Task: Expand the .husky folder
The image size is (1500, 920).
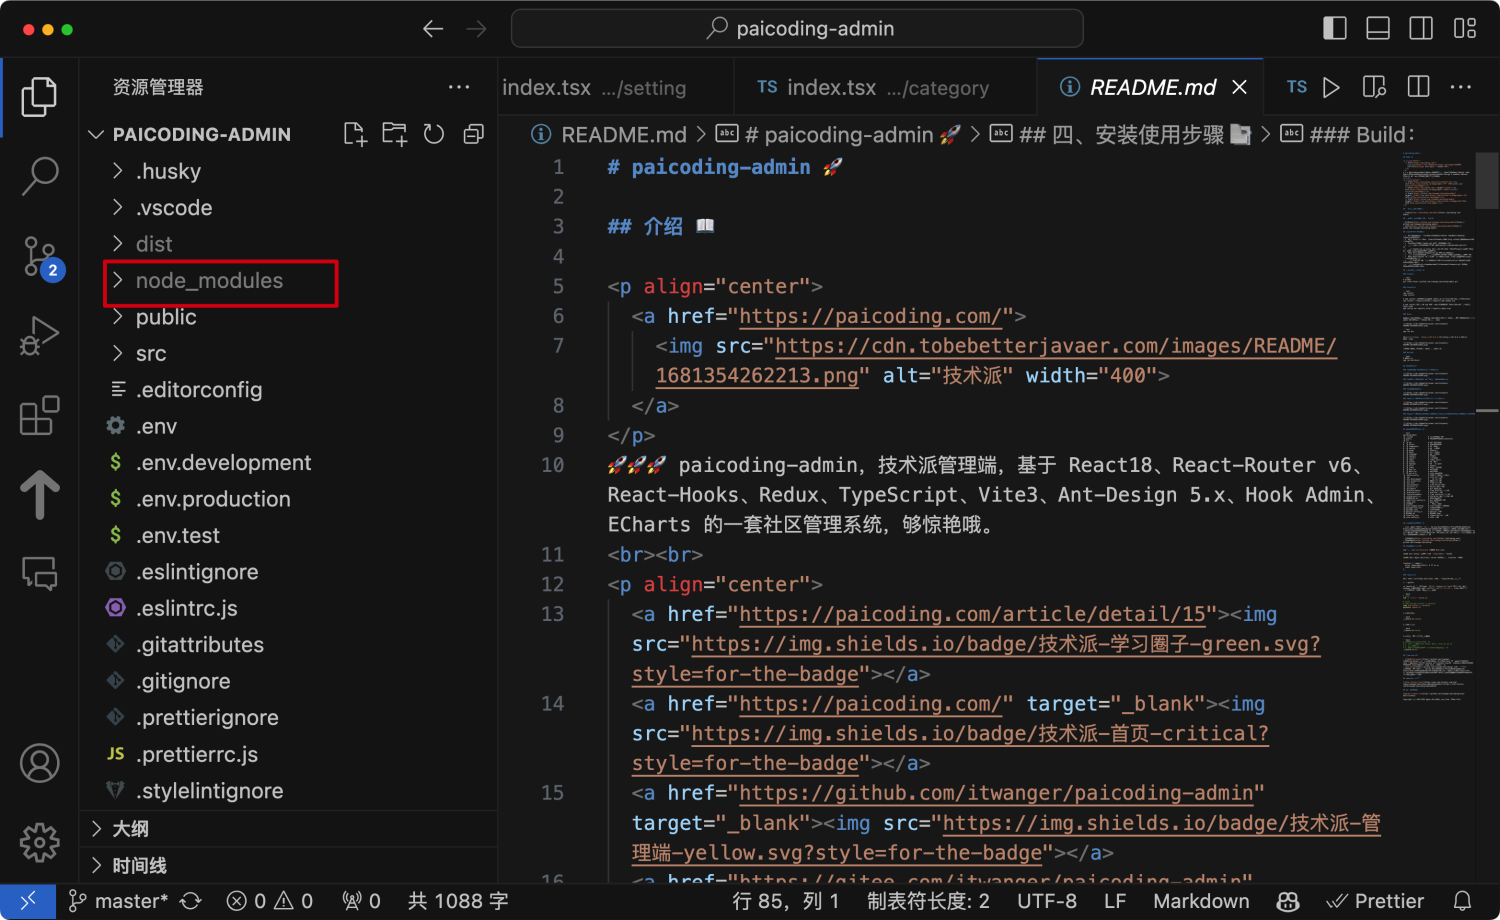Action: click(x=288, y=171)
